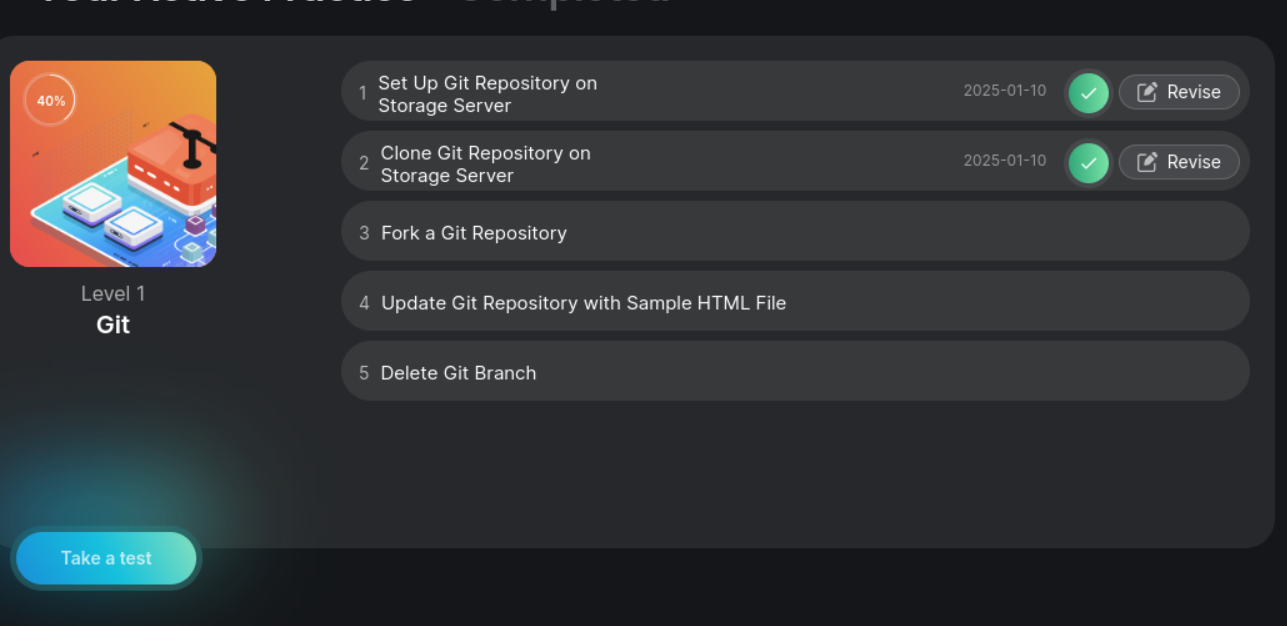The width and height of the screenshot is (1287, 626).
Task: Click pencil icon in second Revise button
Action: 1148,162
